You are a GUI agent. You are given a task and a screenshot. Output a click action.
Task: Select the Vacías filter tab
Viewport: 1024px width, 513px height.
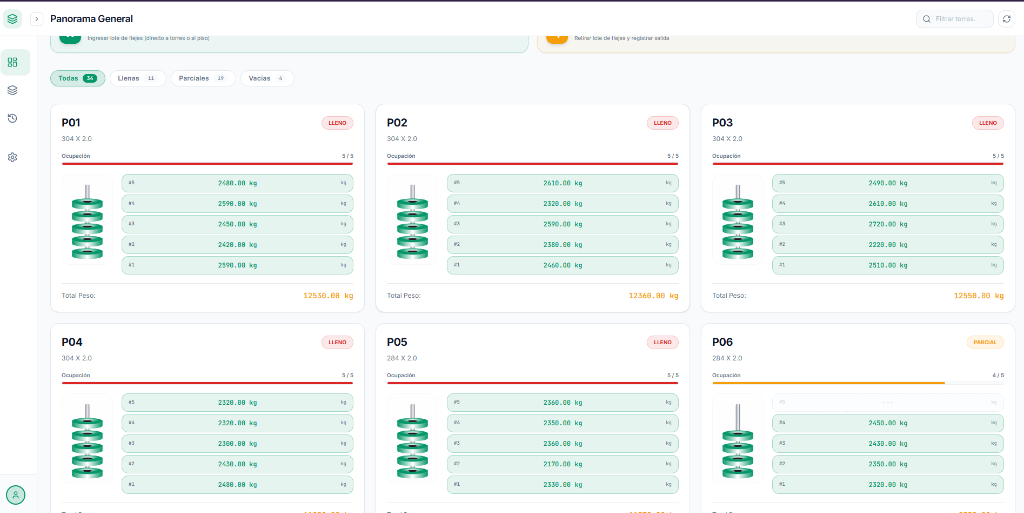pos(267,78)
